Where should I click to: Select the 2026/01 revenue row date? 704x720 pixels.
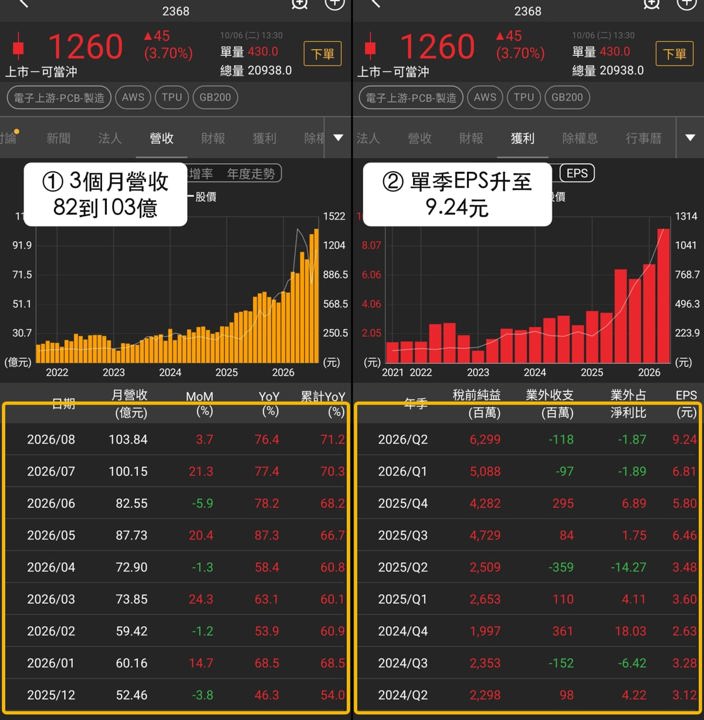click(x=51, y=663)
